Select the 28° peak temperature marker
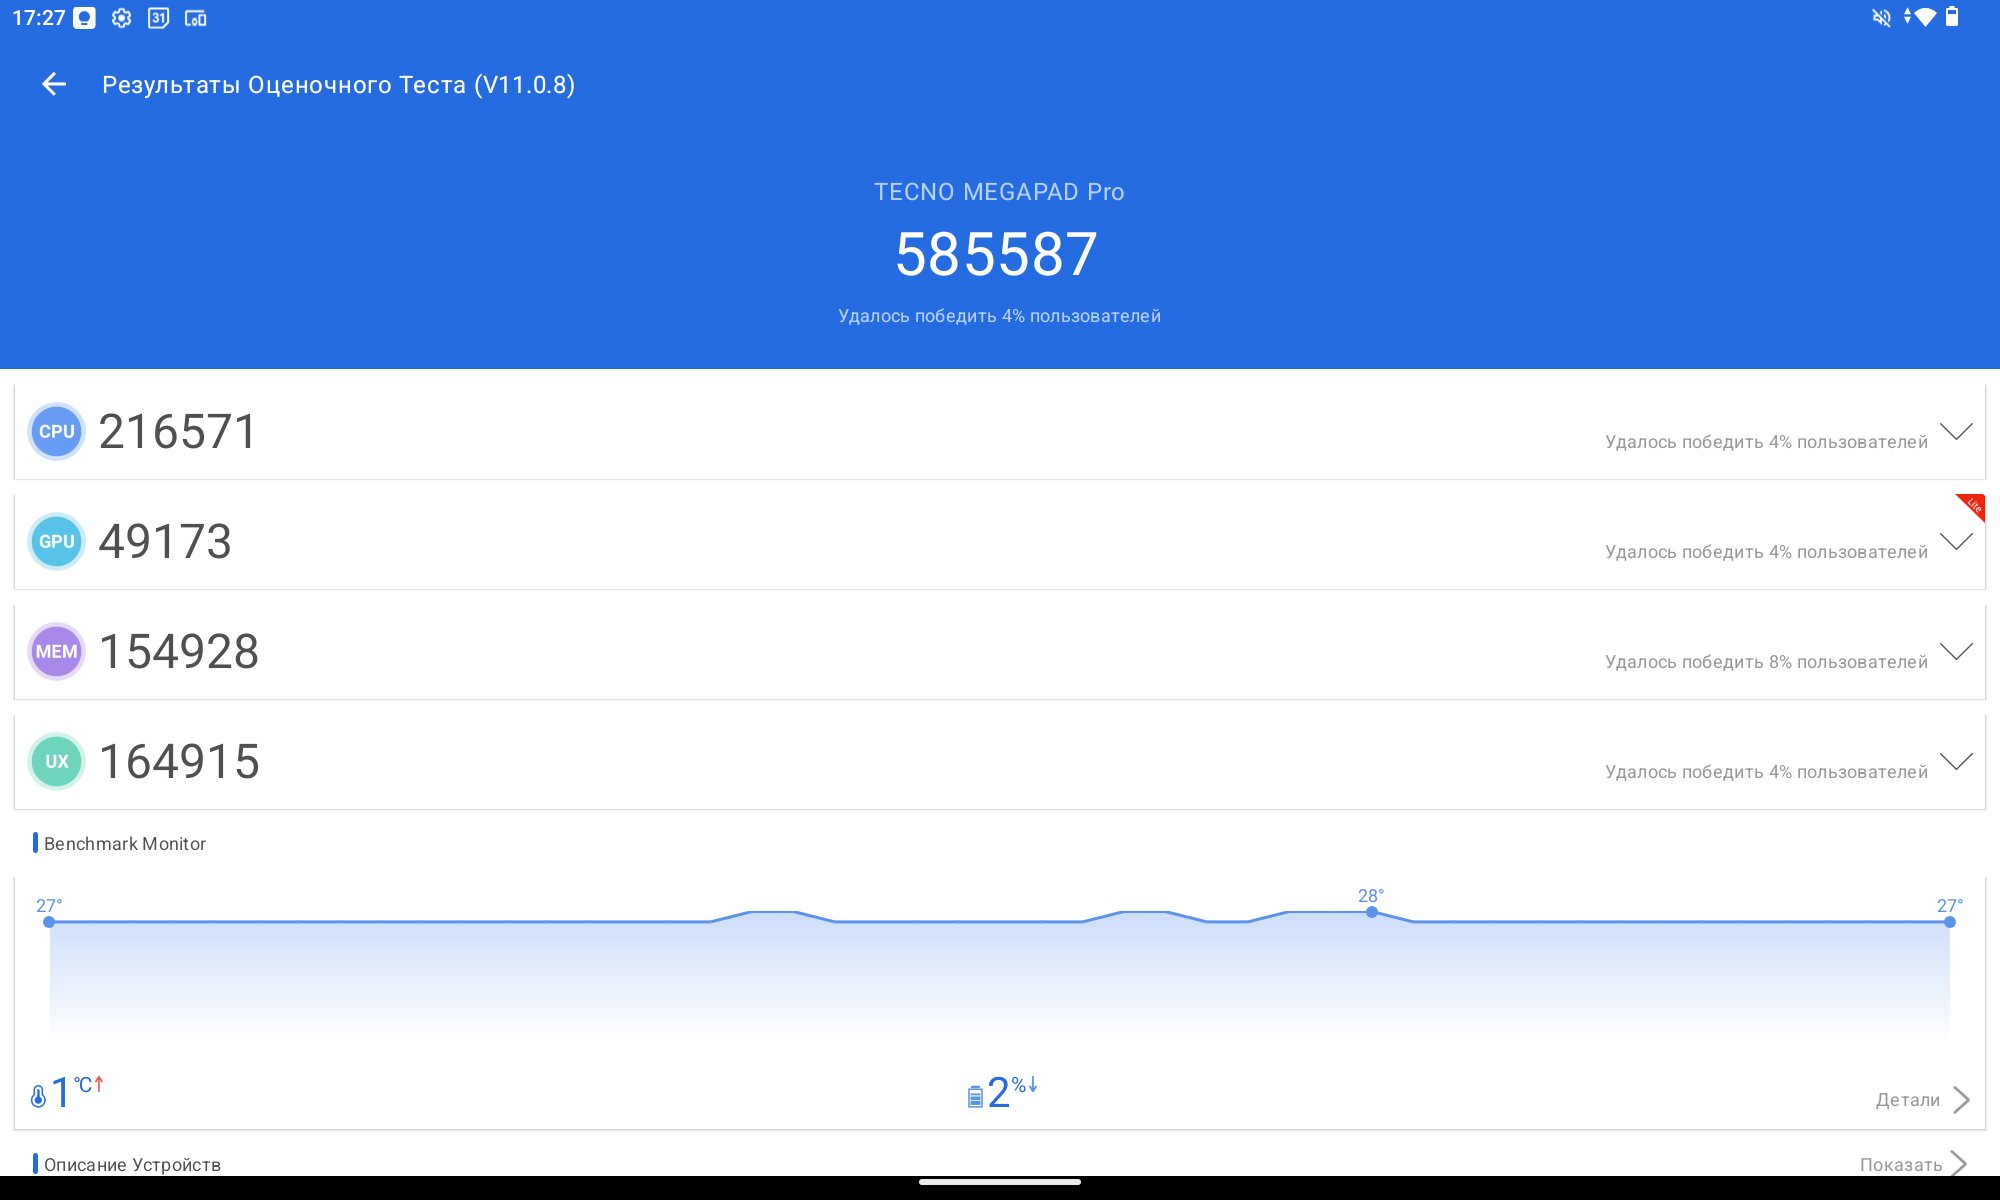 point(1372,911)
